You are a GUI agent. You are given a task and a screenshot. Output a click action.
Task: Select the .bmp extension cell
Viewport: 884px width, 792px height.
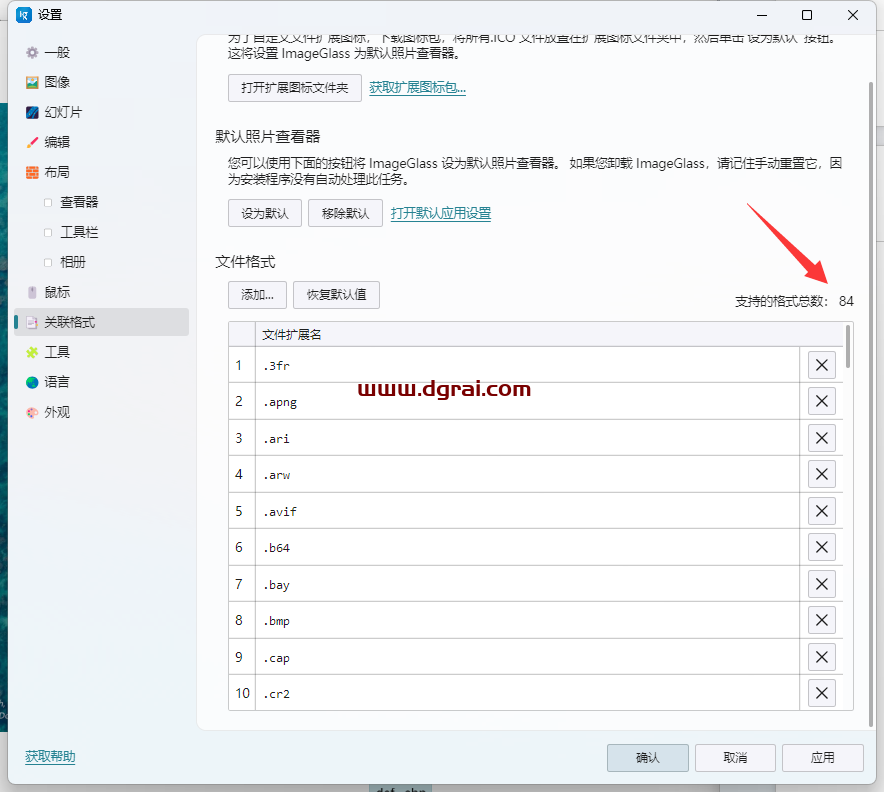pyautogui.click(x=527, y=620)
